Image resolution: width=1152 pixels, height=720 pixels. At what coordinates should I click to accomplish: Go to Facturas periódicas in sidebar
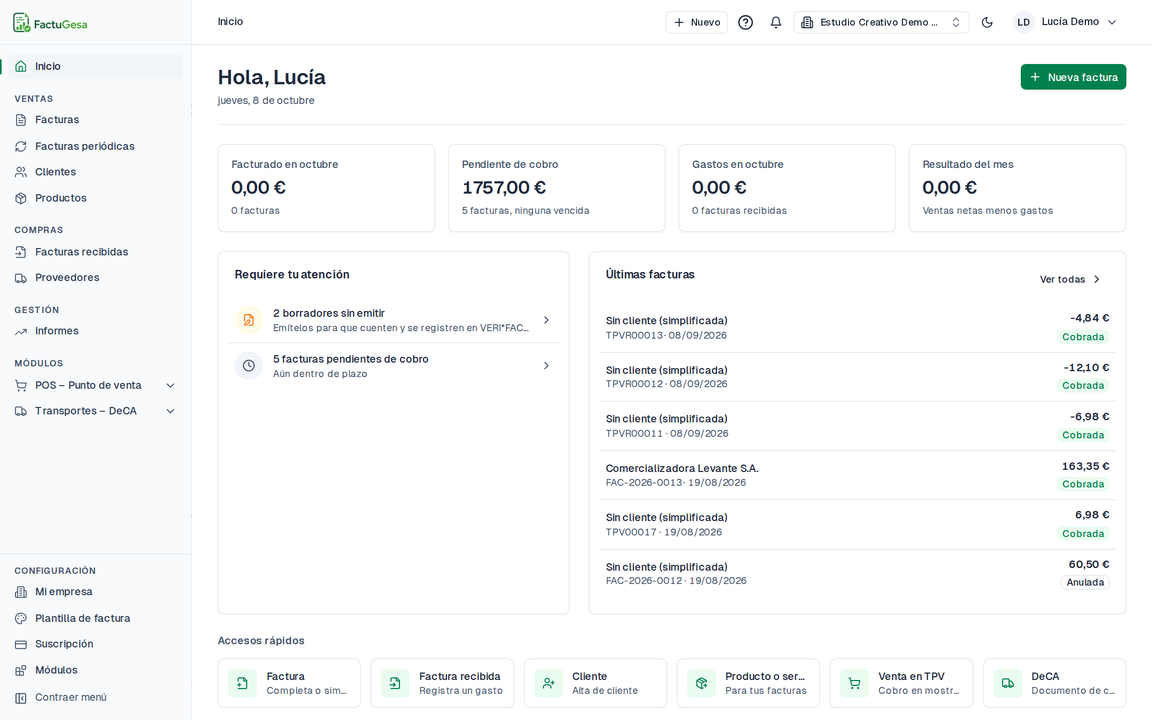(84, 146)
